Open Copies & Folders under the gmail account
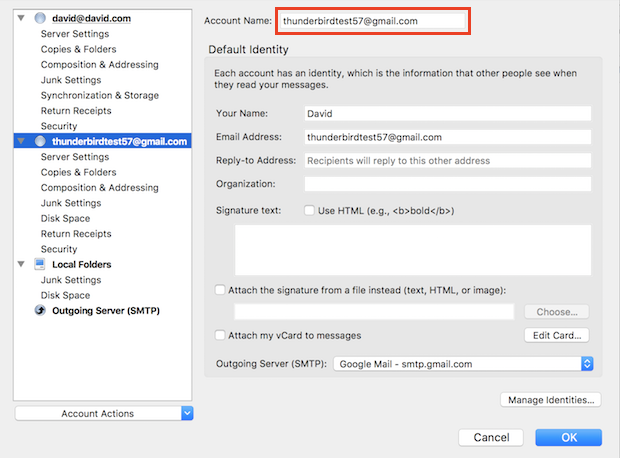 coord(78,172)
